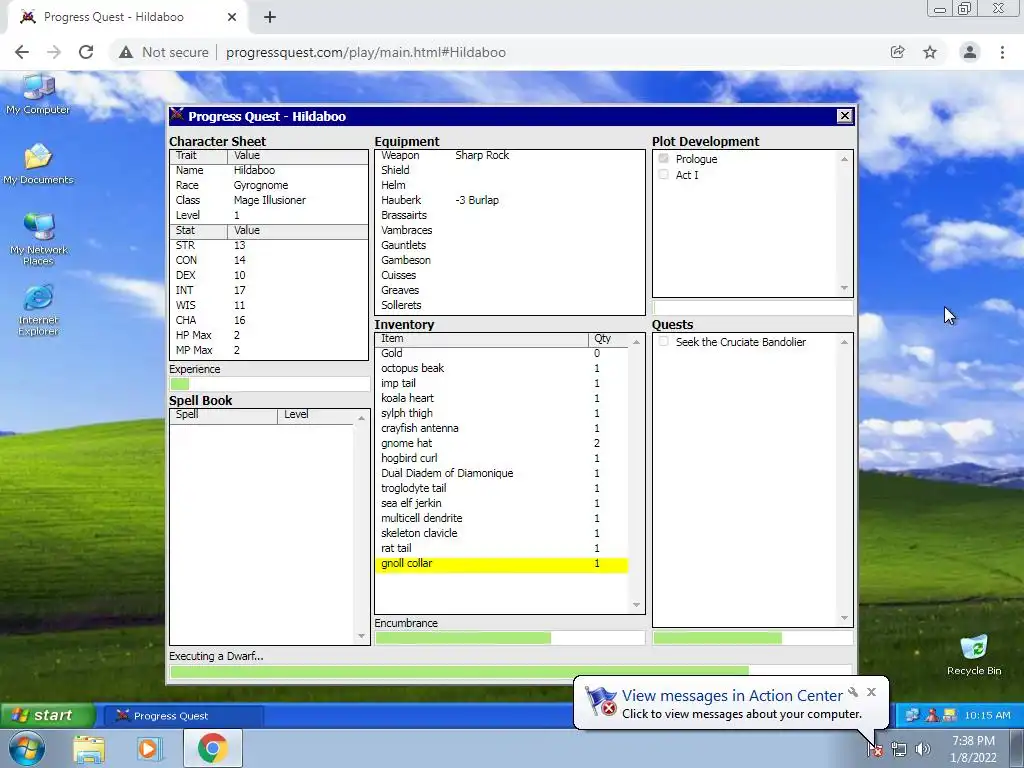Click Quests panel scroll up arrow

tap(844, 342)
